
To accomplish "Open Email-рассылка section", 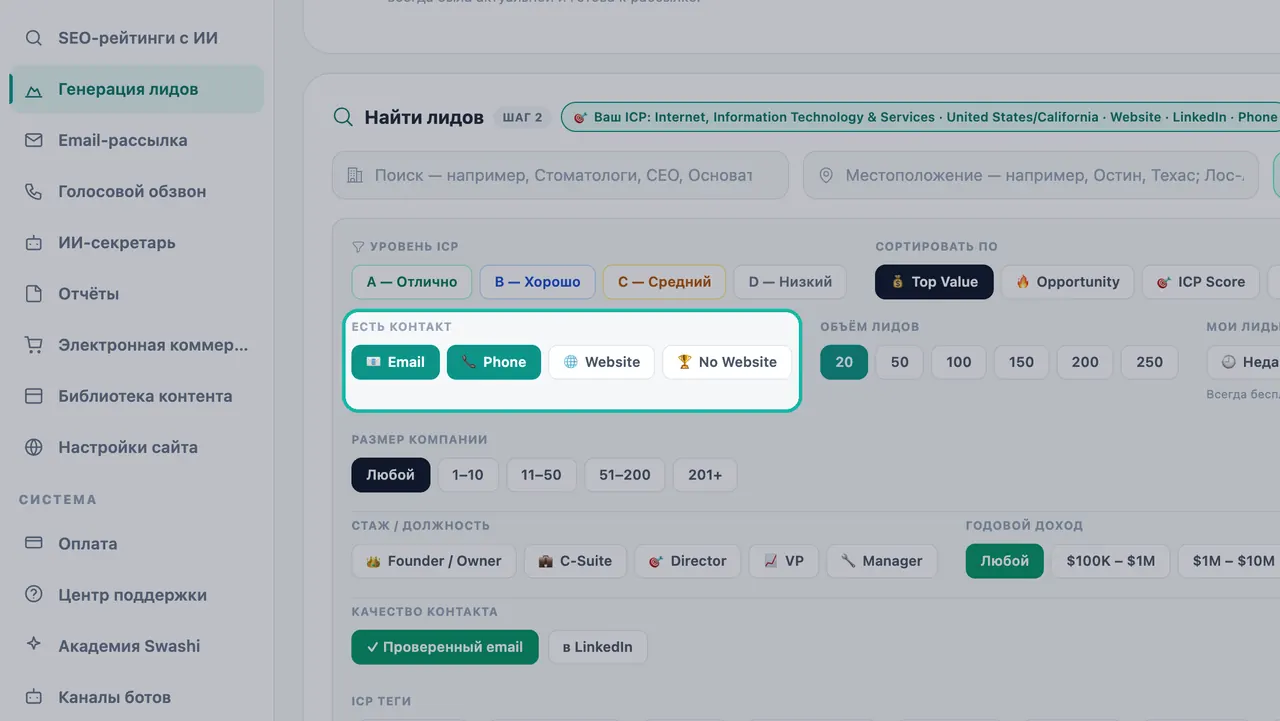I will (x=136, y=140).
